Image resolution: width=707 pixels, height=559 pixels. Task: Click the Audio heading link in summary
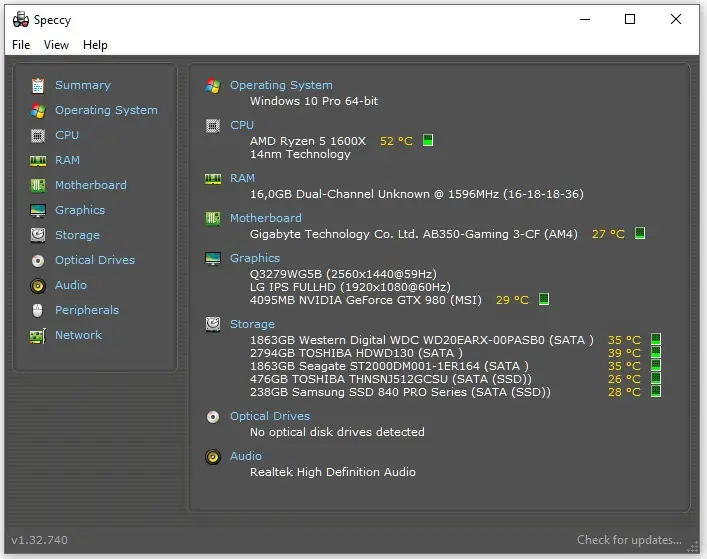(x=246, y=456)
